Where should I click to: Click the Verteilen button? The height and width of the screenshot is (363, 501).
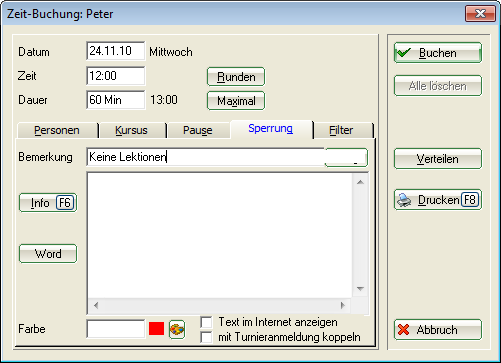pos(438,159)
